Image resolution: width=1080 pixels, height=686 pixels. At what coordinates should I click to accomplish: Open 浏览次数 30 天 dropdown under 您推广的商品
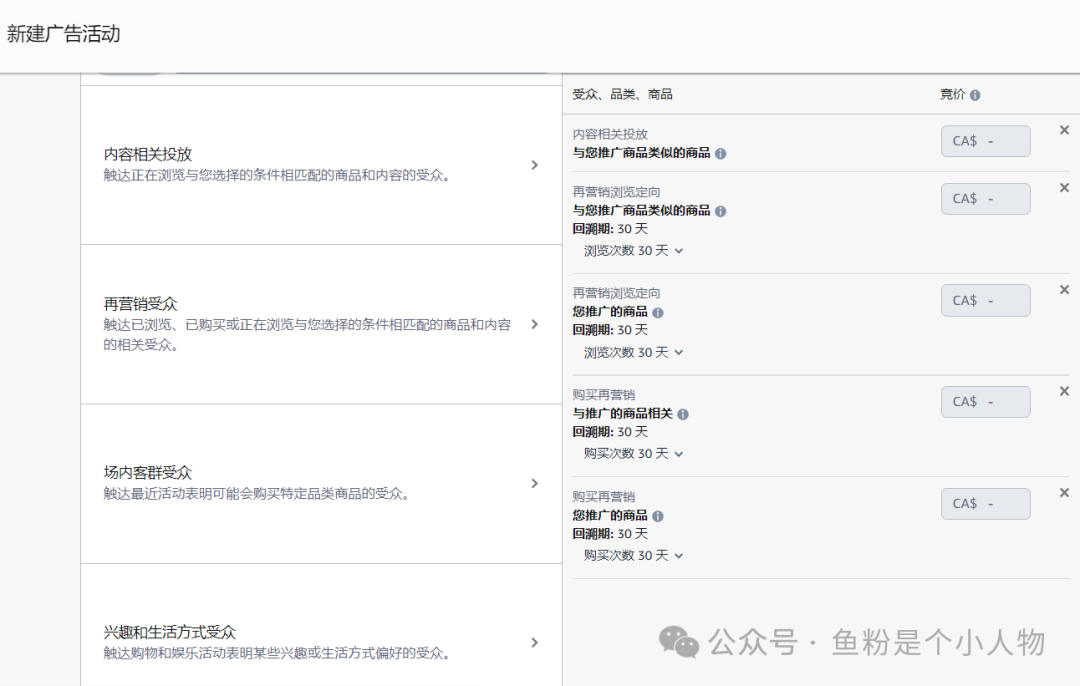tap(633, 353)
